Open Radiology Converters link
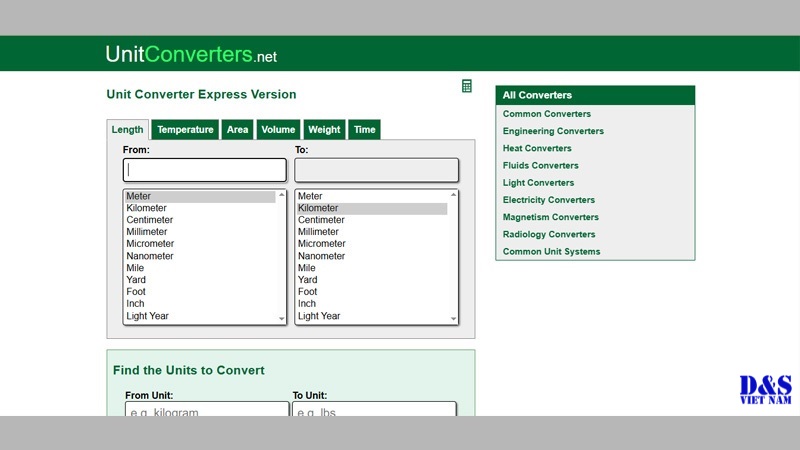This screenshot has height=450, width=800. (549, 234)
